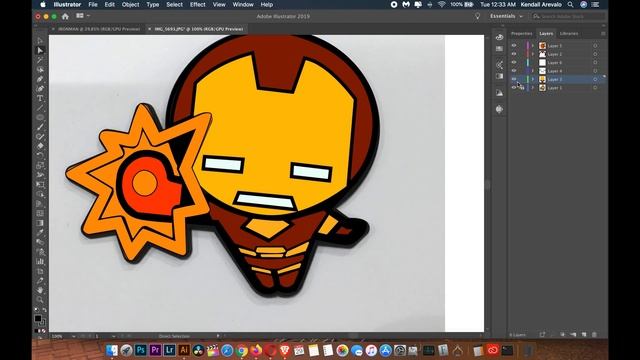Open the Essentials workspace dropdown
Image resolution: width=640 pixels, height=360 pixels.
[x=506, y=16]
